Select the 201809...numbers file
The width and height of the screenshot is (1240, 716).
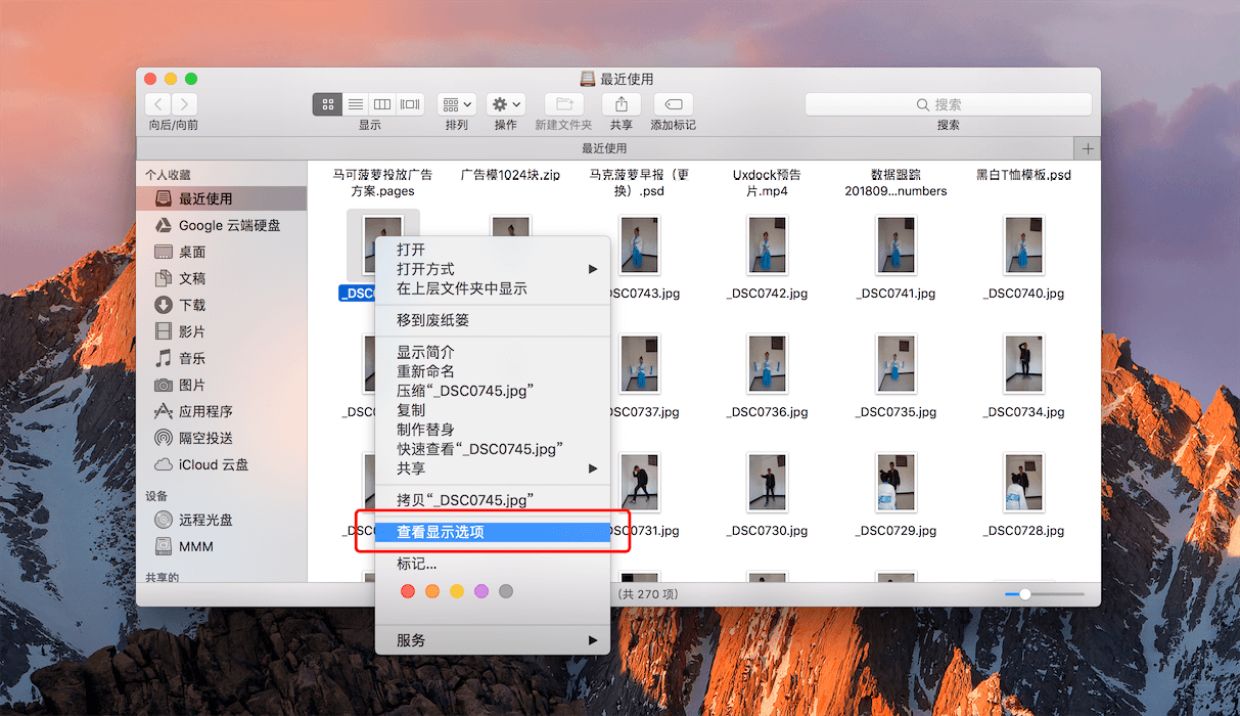[x=895, y=182]
